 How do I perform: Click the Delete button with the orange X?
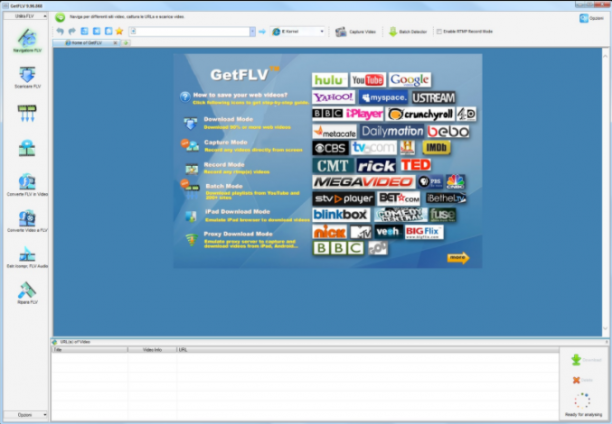[582, 380]
